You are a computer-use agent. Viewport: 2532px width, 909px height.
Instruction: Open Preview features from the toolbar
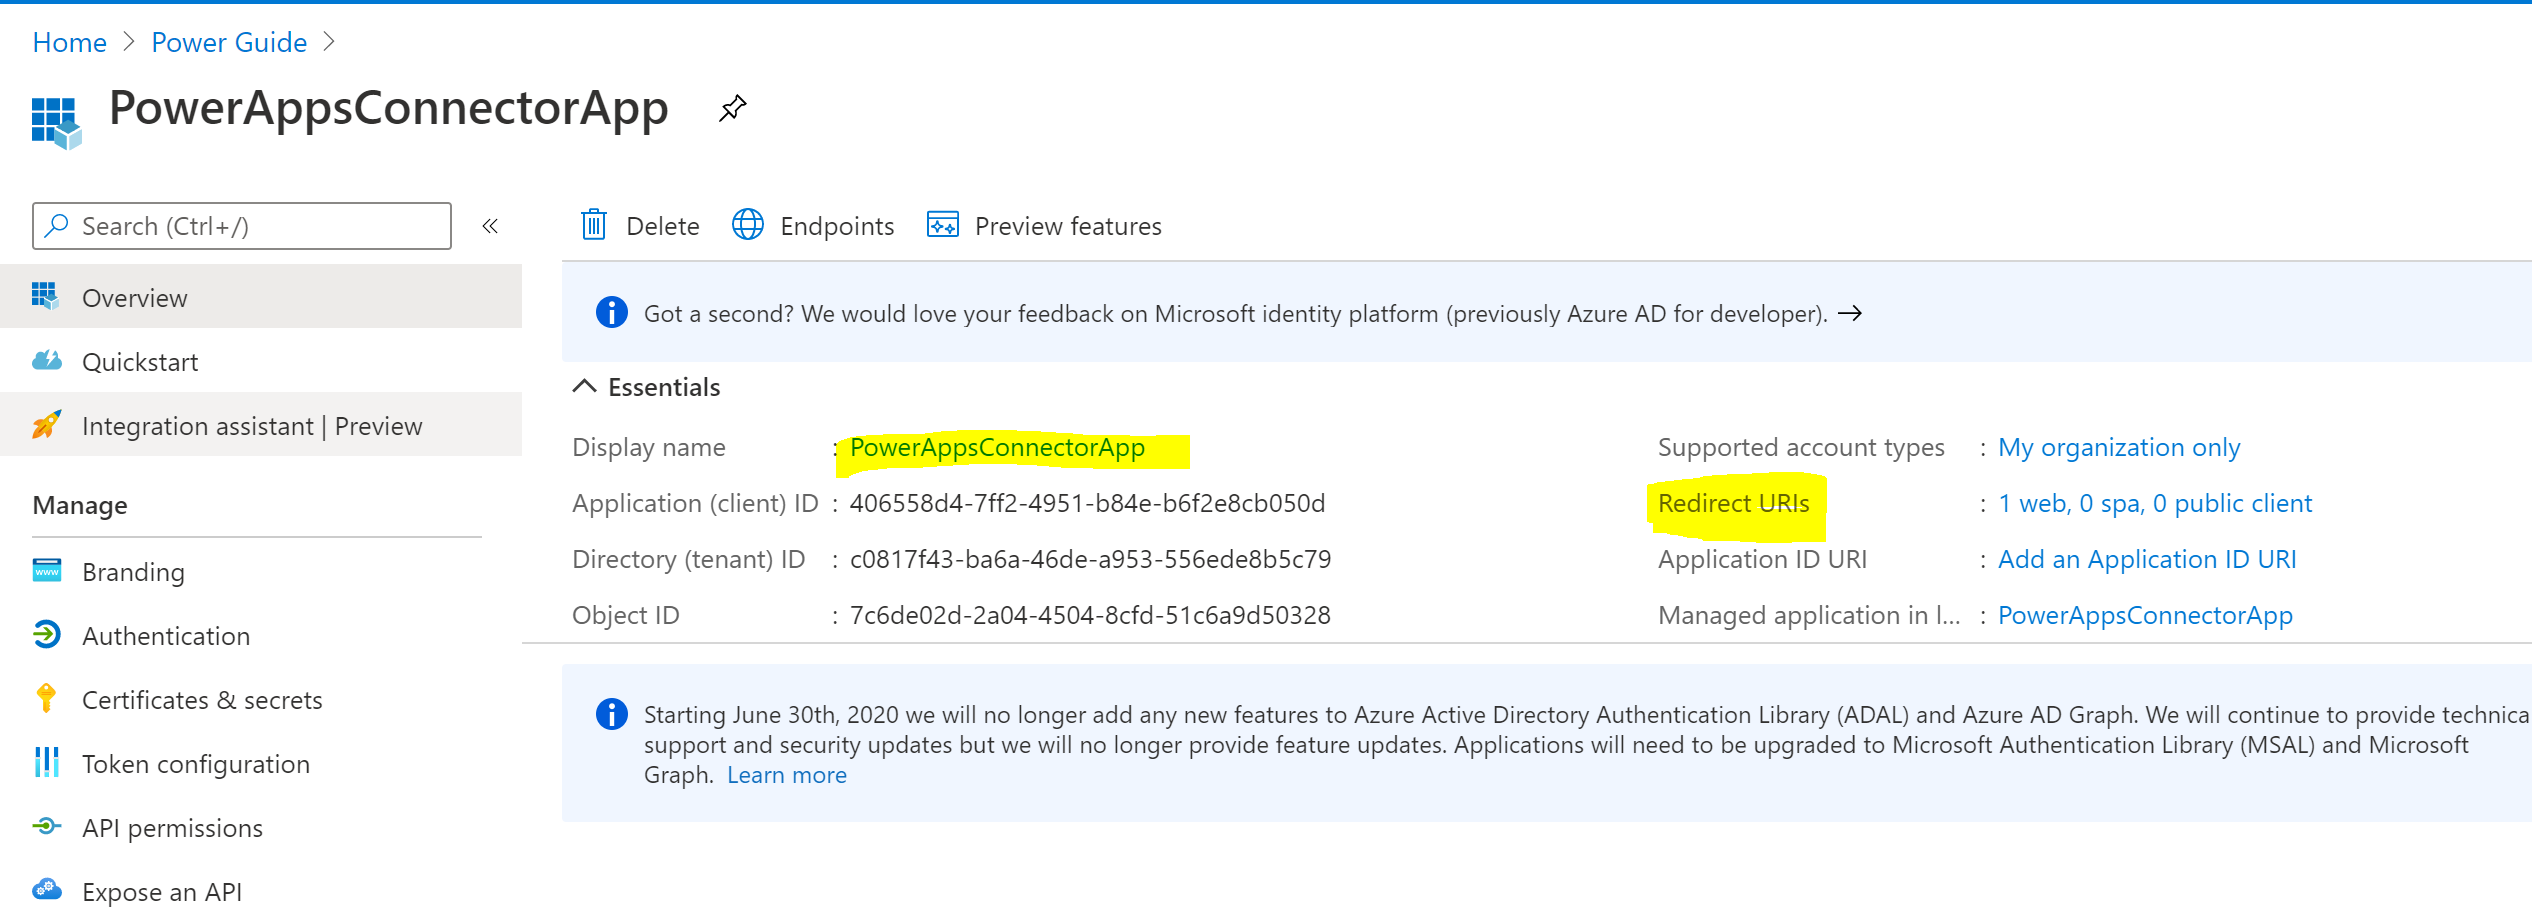click(941, 225)
